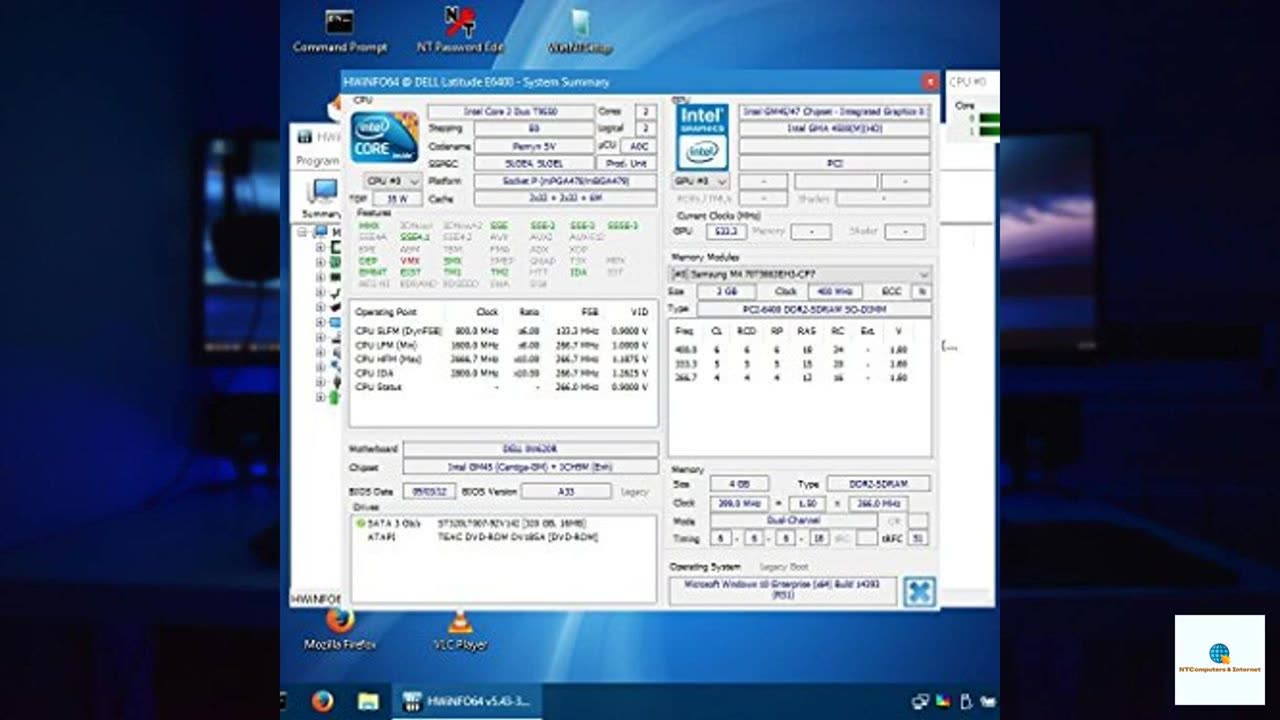The width and height of the screenshot is (1280, 720).
Task: Open the system tray network icon
Action: click(x=921, y=701)
